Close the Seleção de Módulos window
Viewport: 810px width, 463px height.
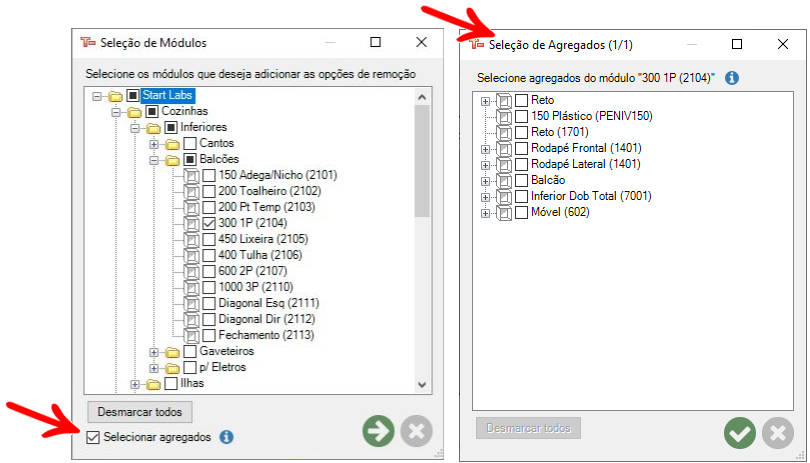coord(422,42)
